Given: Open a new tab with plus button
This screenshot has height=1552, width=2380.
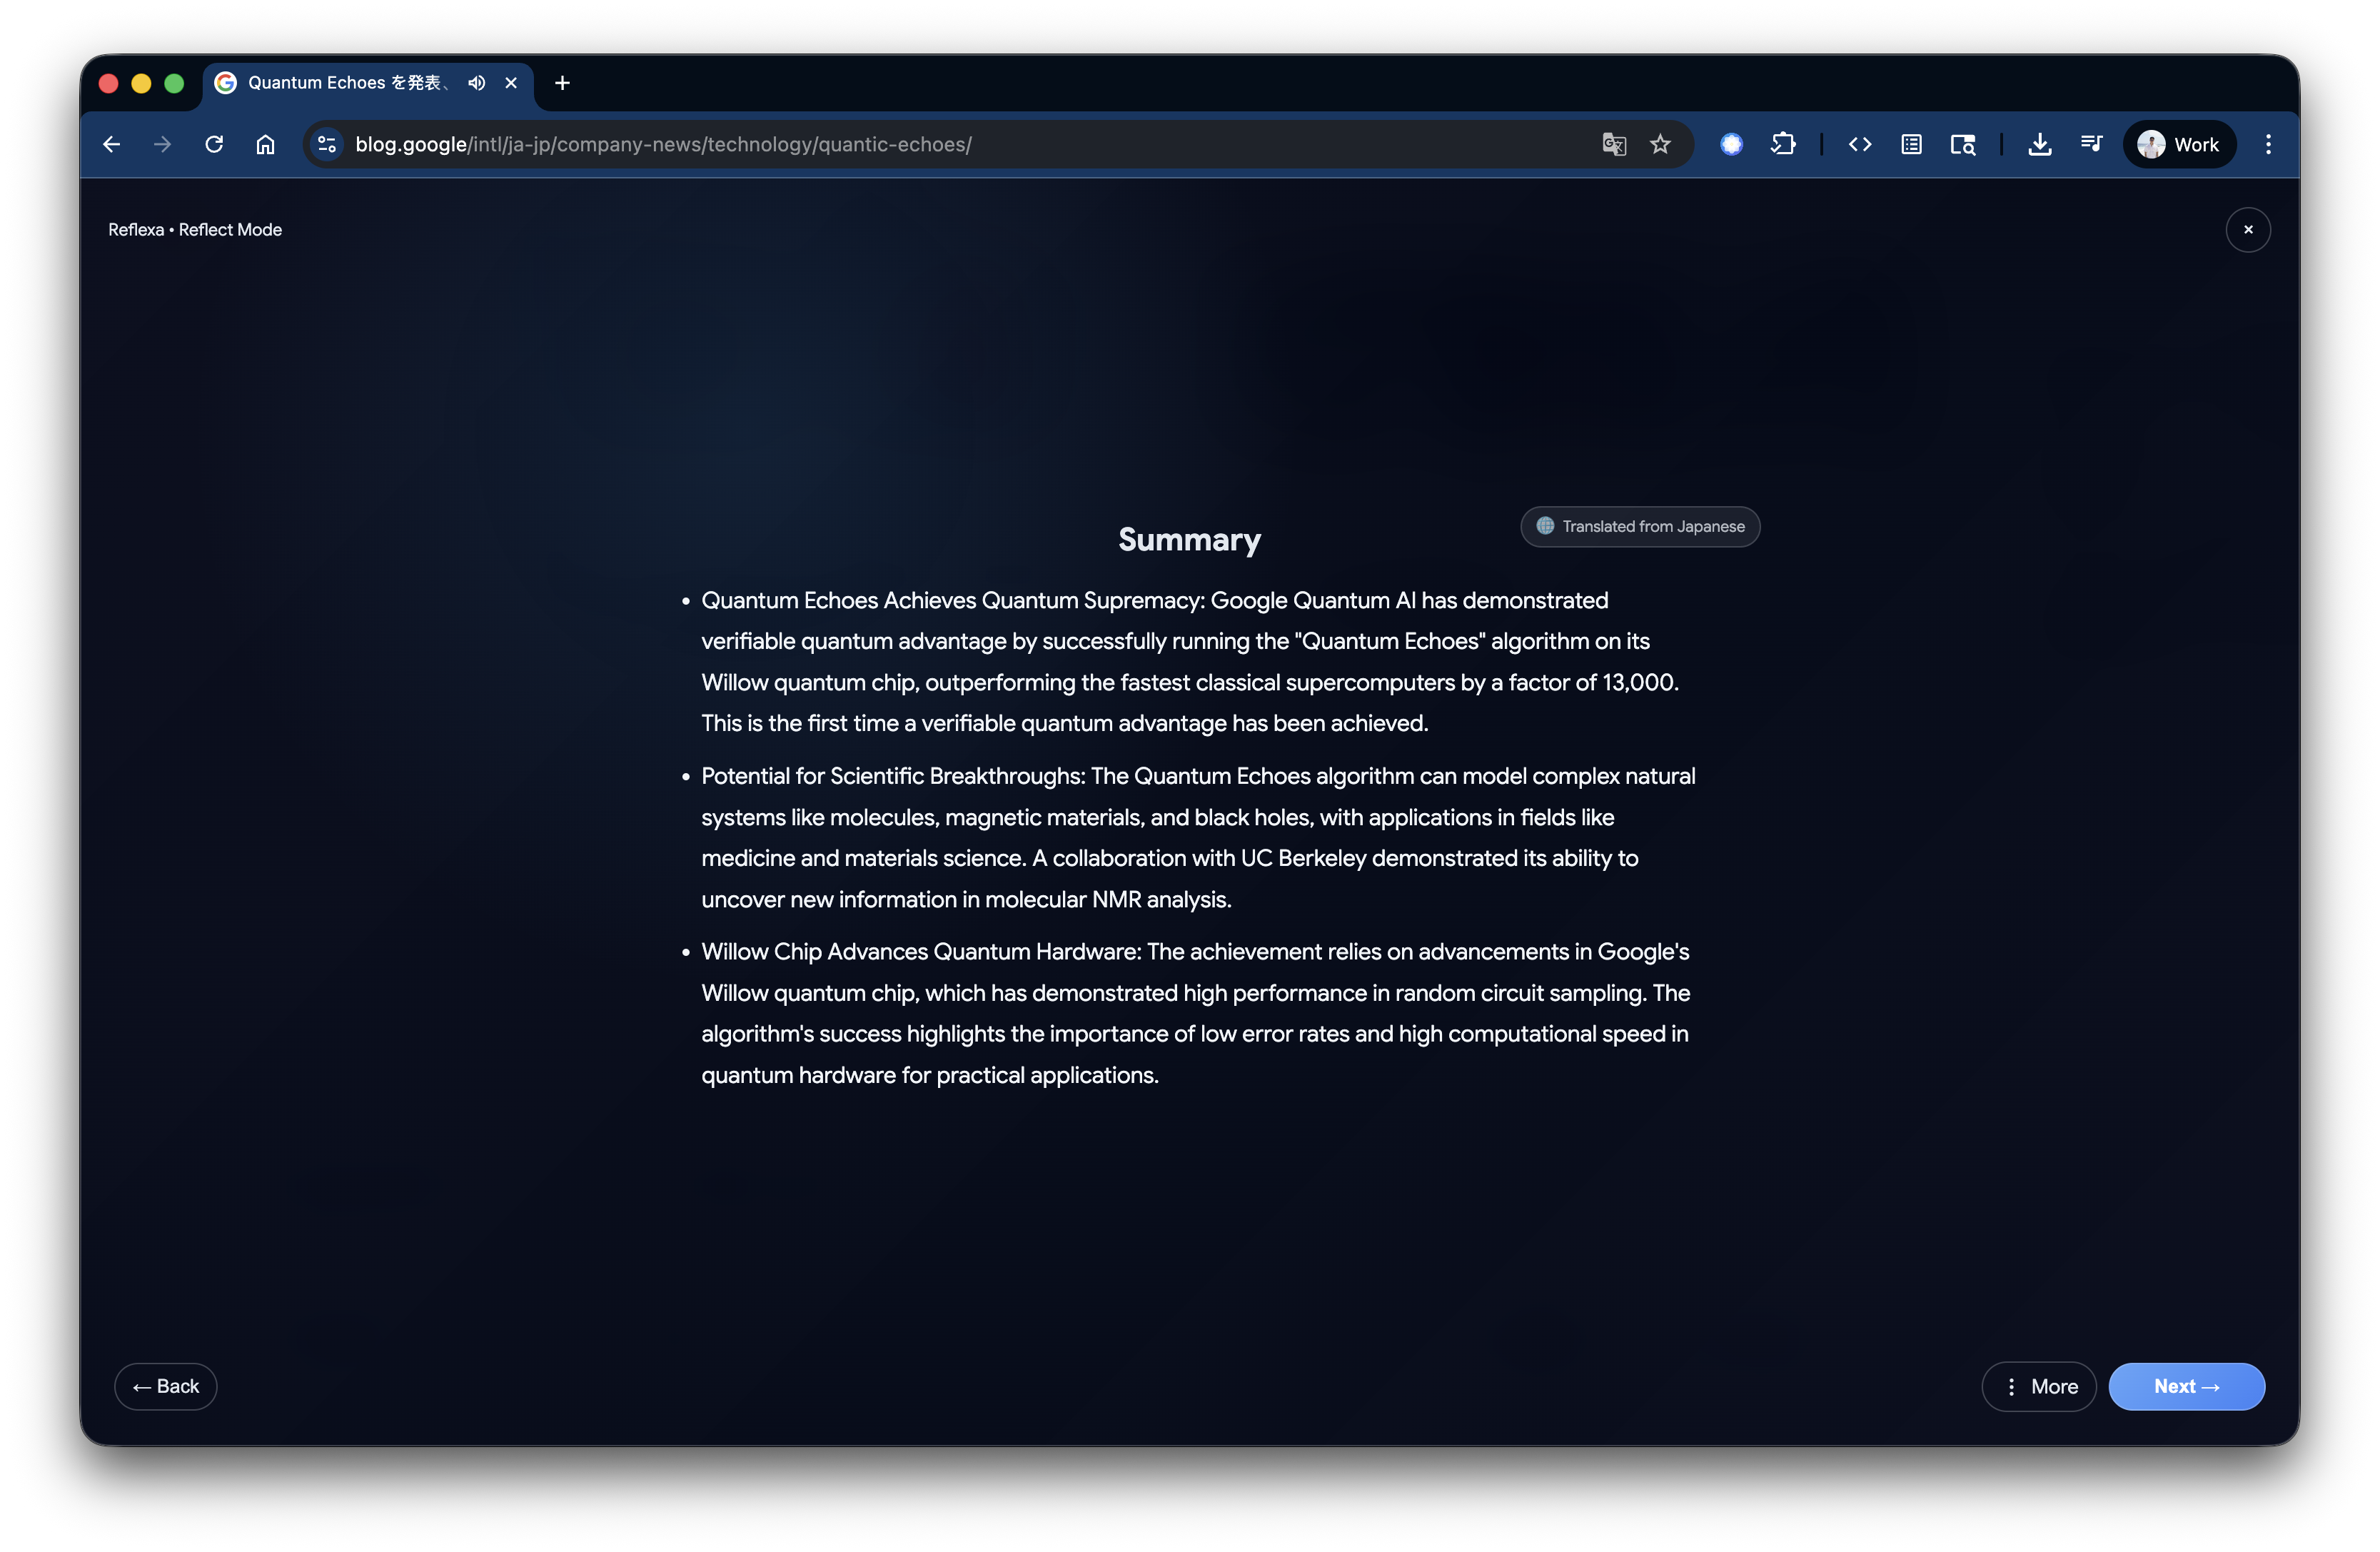Looking at the screenshot, I should click(562, 83).
